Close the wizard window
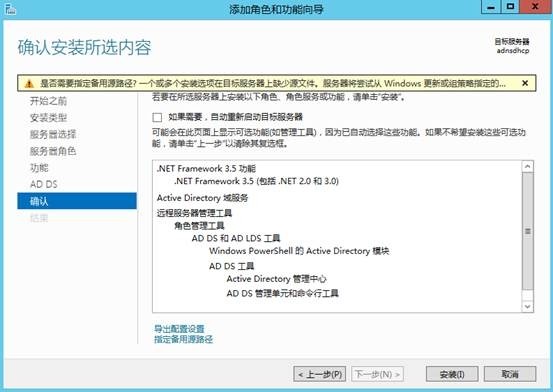The image size is (553, 392). (535, 7)
